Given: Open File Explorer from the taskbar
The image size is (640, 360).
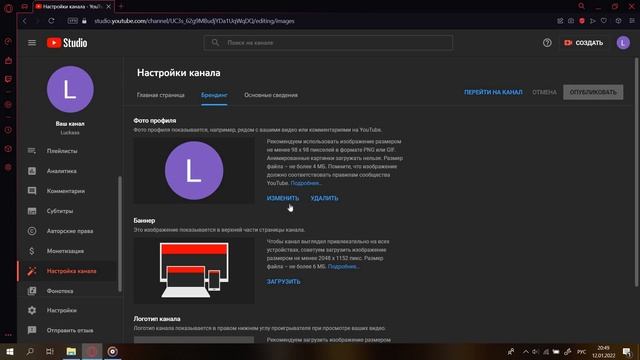Looking at the screenshot, I should (71, 351).
